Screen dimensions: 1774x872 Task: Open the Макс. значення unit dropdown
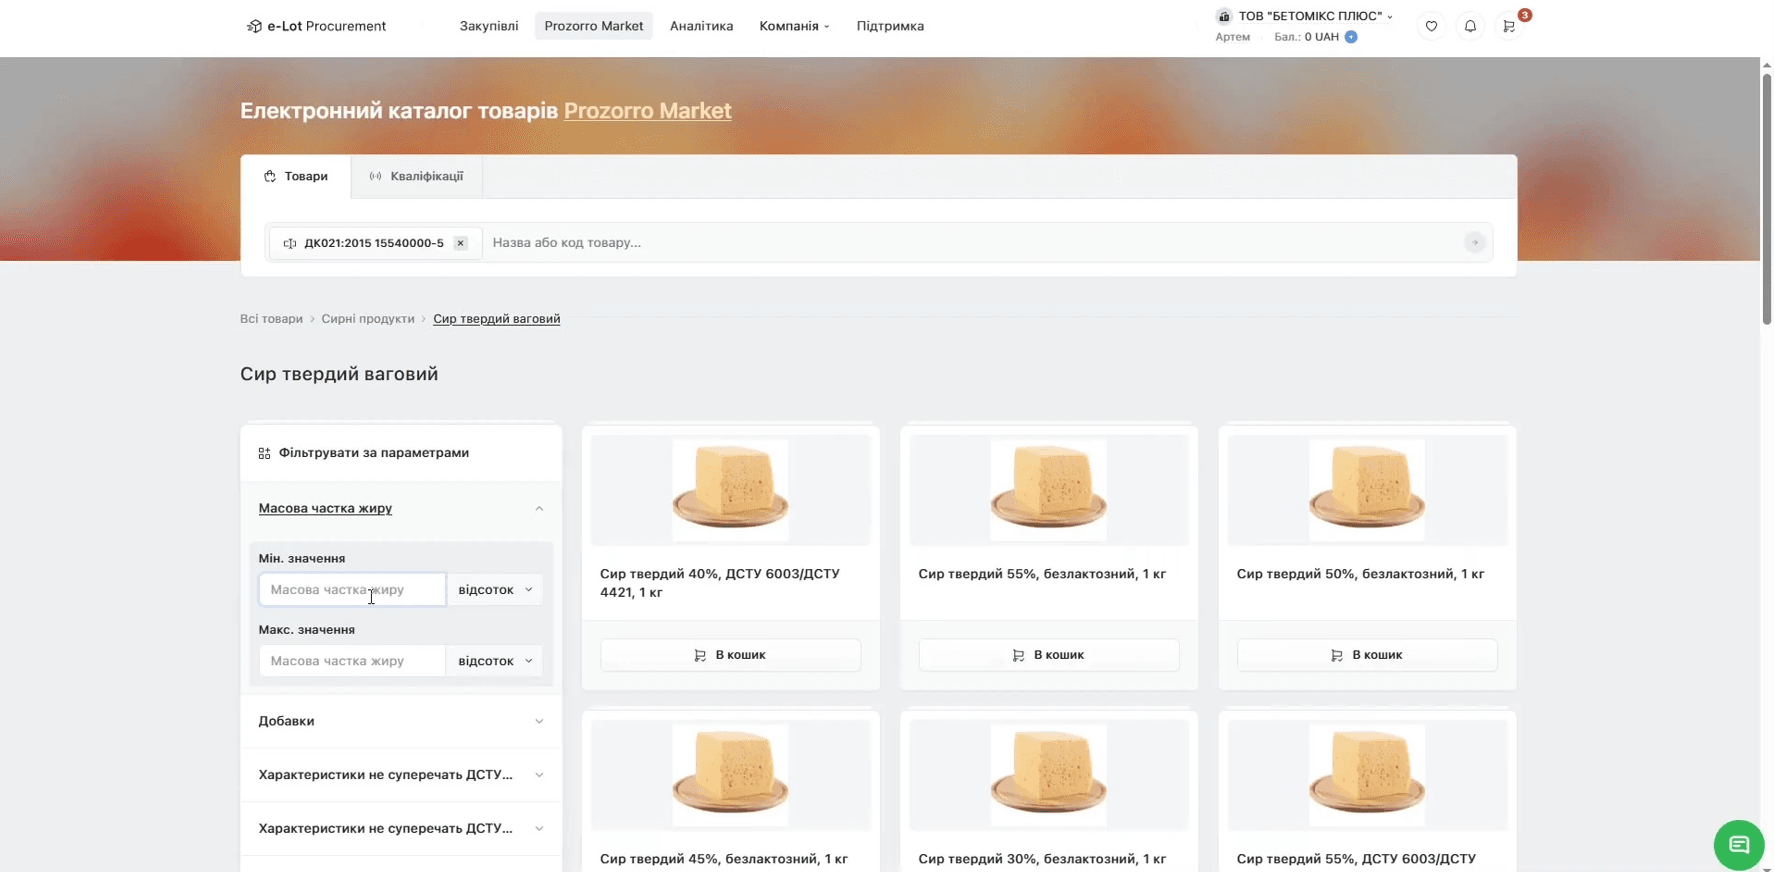click(x=495, y=660)
